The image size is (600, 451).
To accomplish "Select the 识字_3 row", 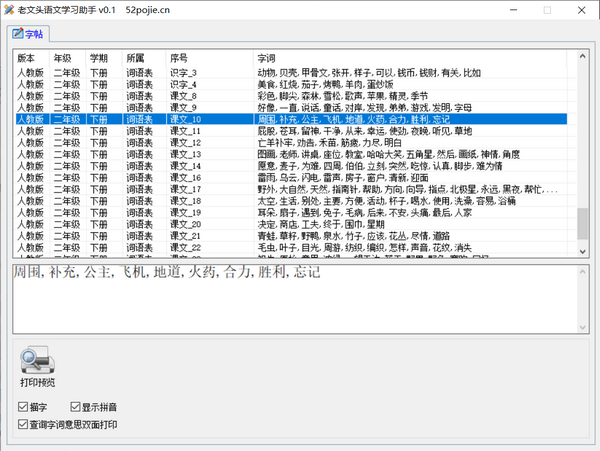I will (184, 73).
